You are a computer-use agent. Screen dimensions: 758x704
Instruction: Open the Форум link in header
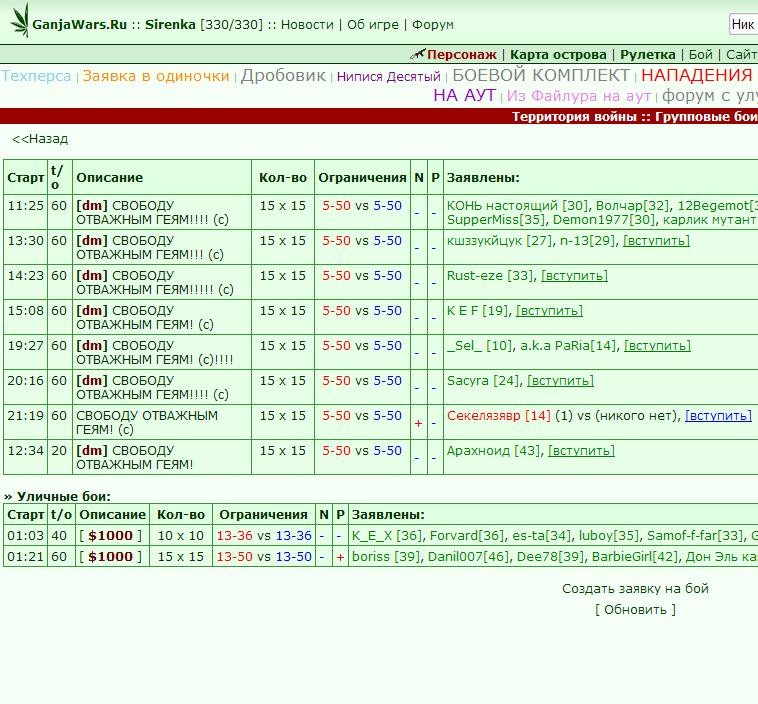point(433,25)
